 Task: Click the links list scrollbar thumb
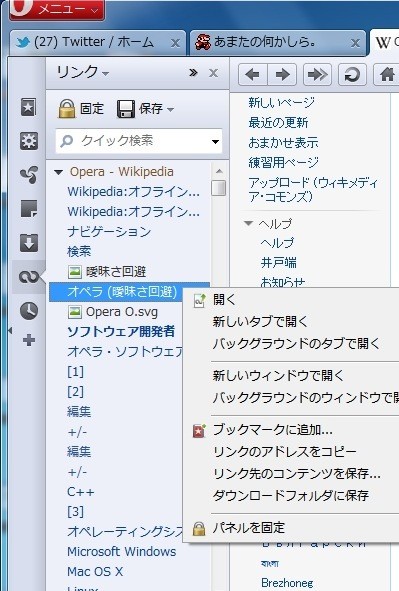219,188
